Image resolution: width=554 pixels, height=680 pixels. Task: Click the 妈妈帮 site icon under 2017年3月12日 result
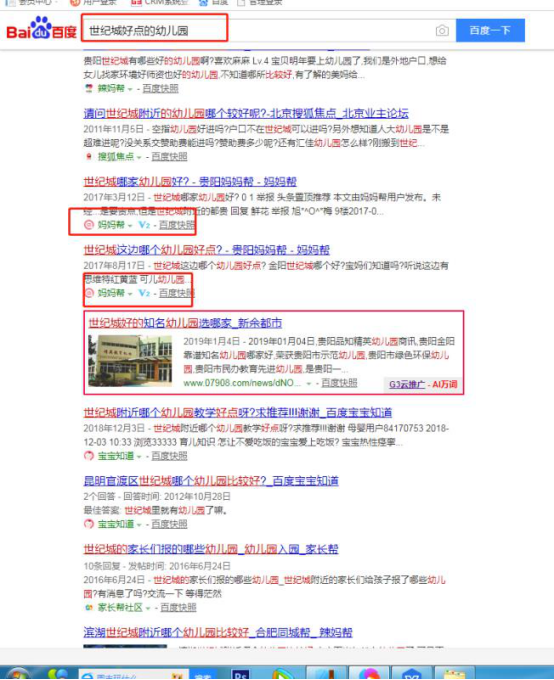89,225
